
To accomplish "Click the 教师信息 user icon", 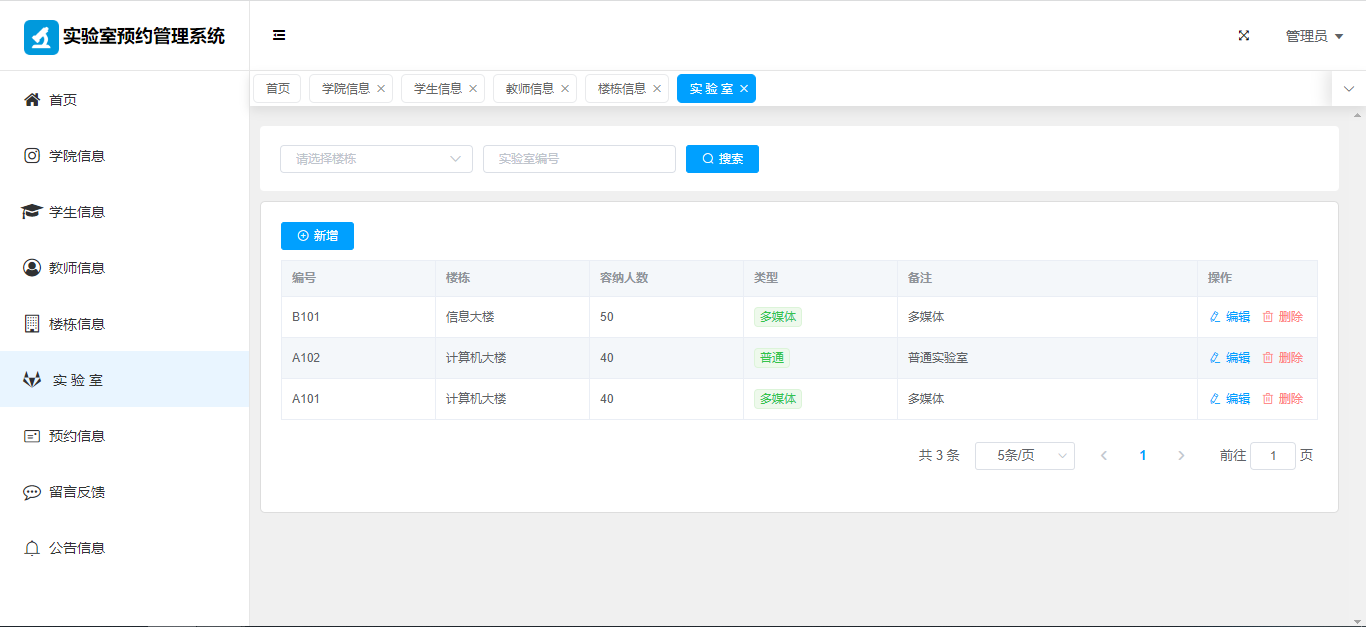I will click(x=32, y=268).
